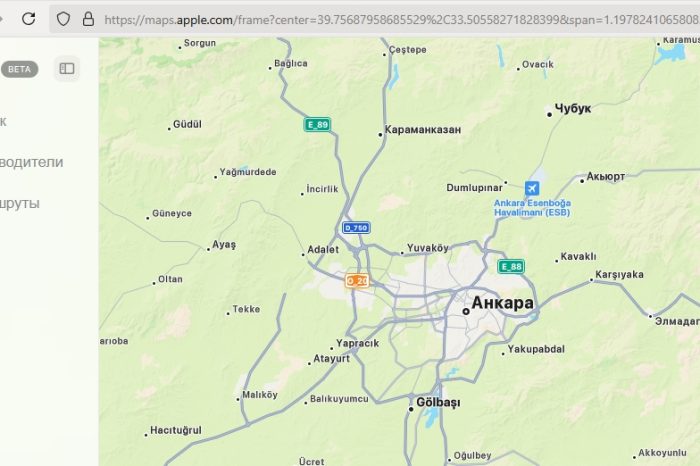This screenshot has height=466, width=700.
Task: Toggle the sidebar panel icon
Action: (x=67, y=68)
